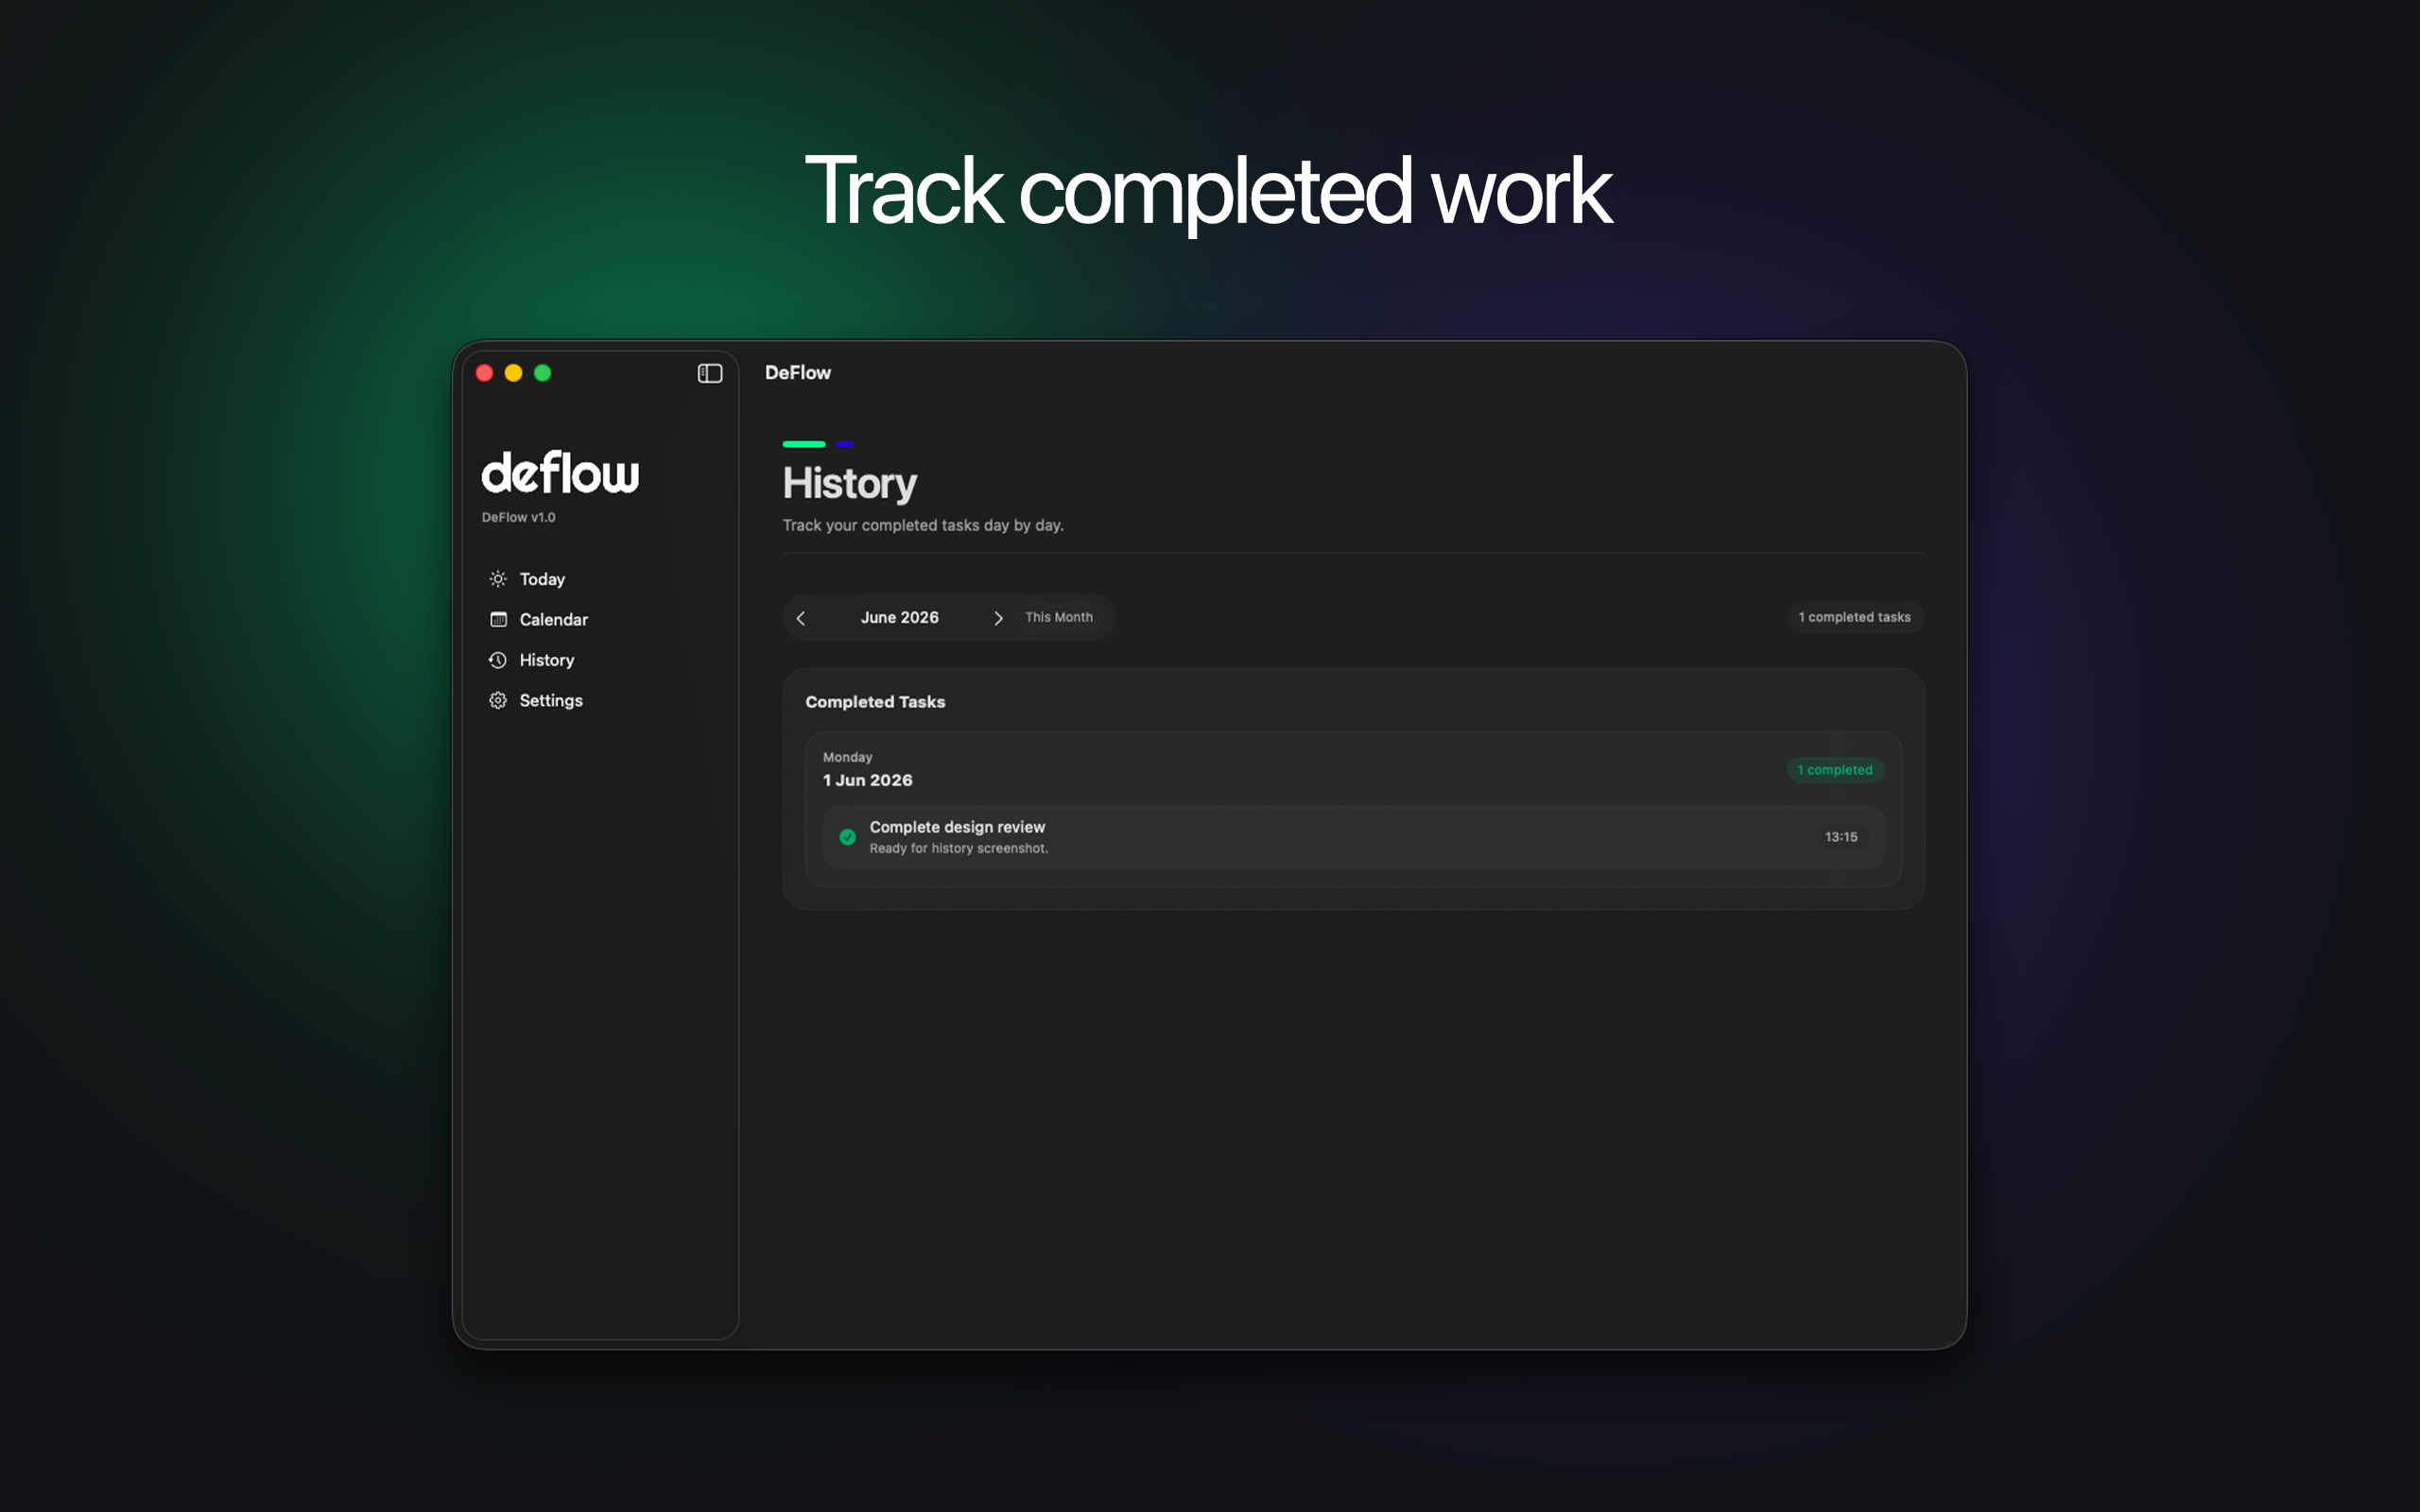Image resolution: width=2420 pixels, height=1512 pixels.
Task: Minimize window with yellow button
Action: (x=514, y=373)
